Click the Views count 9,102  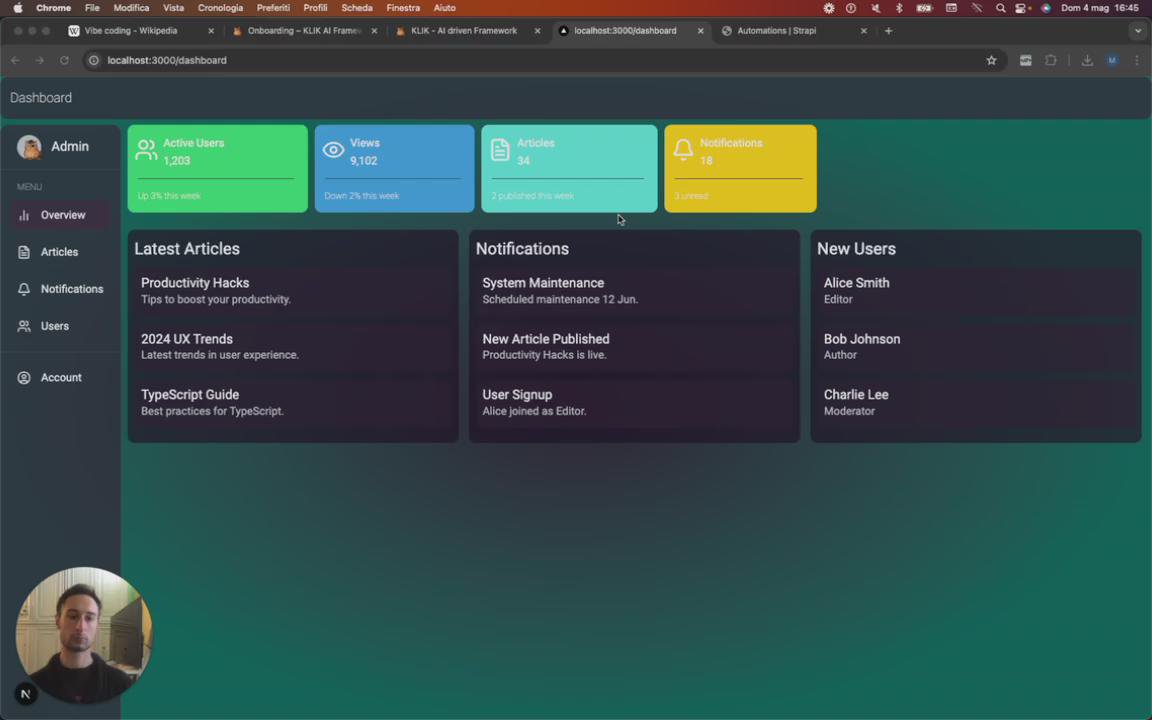point(364,161)
